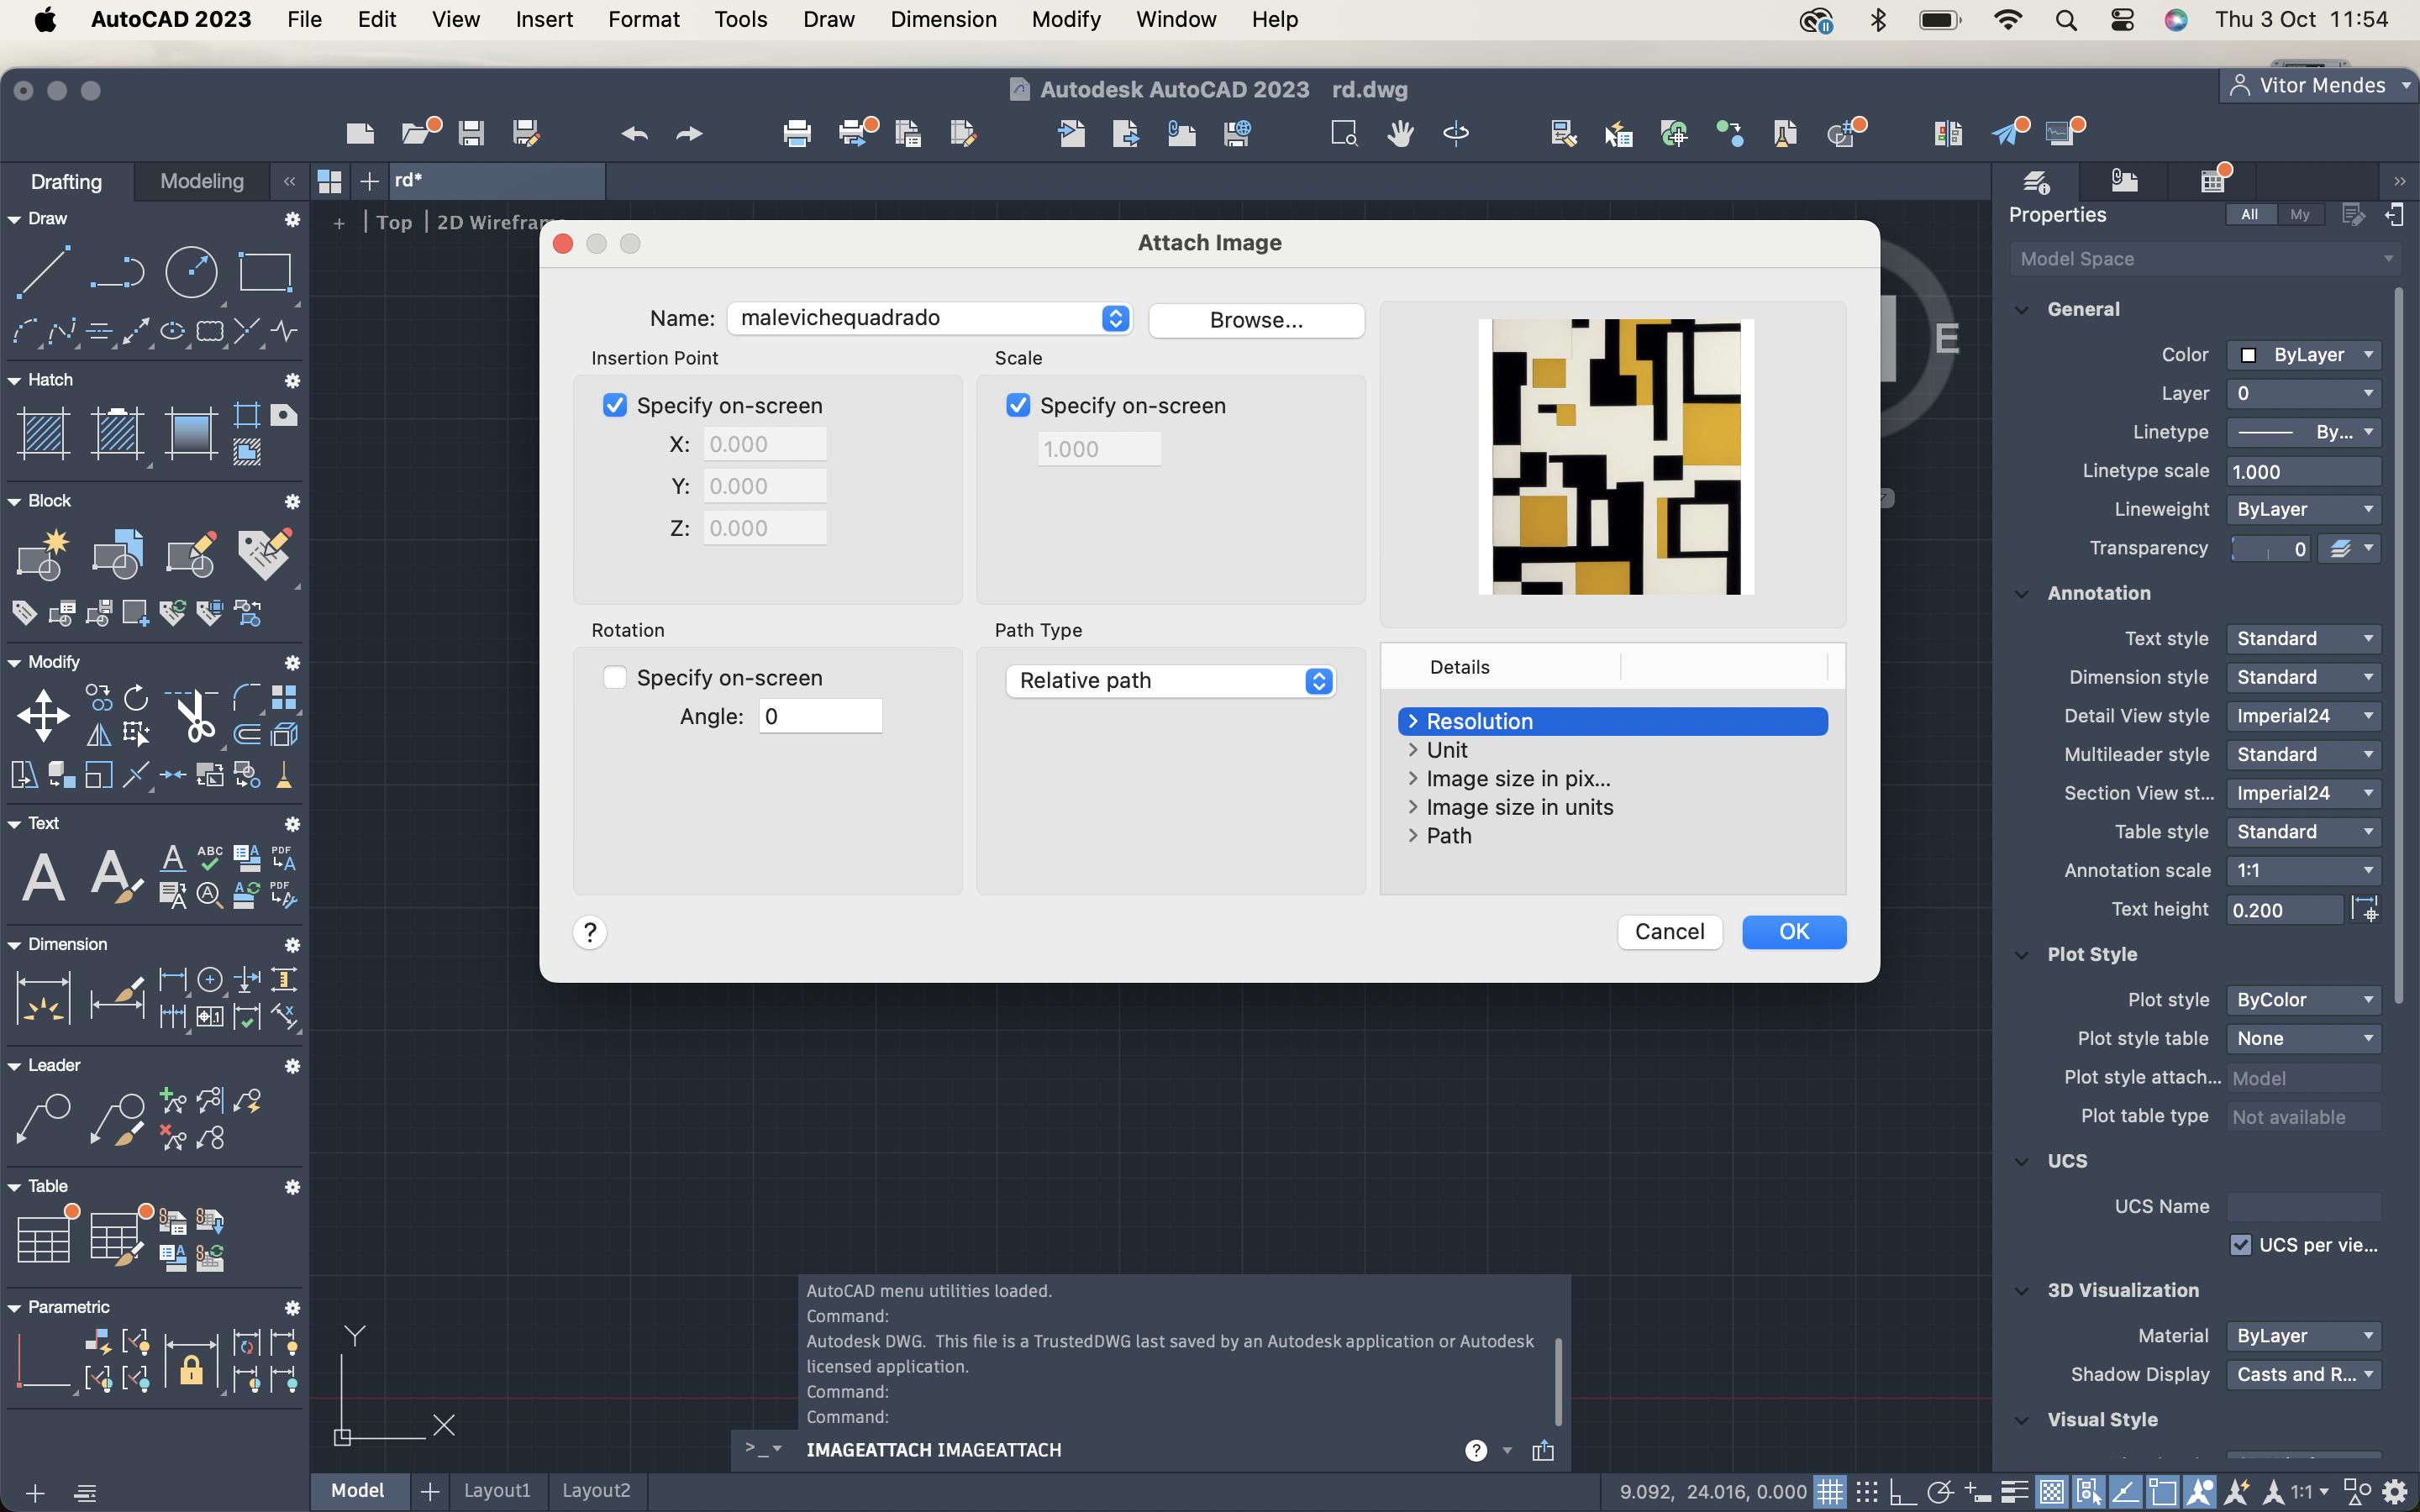The width and height of the screenshot is (2420, 1512).
Task: Open the Text style dropdown
Action: (2303, 638)
